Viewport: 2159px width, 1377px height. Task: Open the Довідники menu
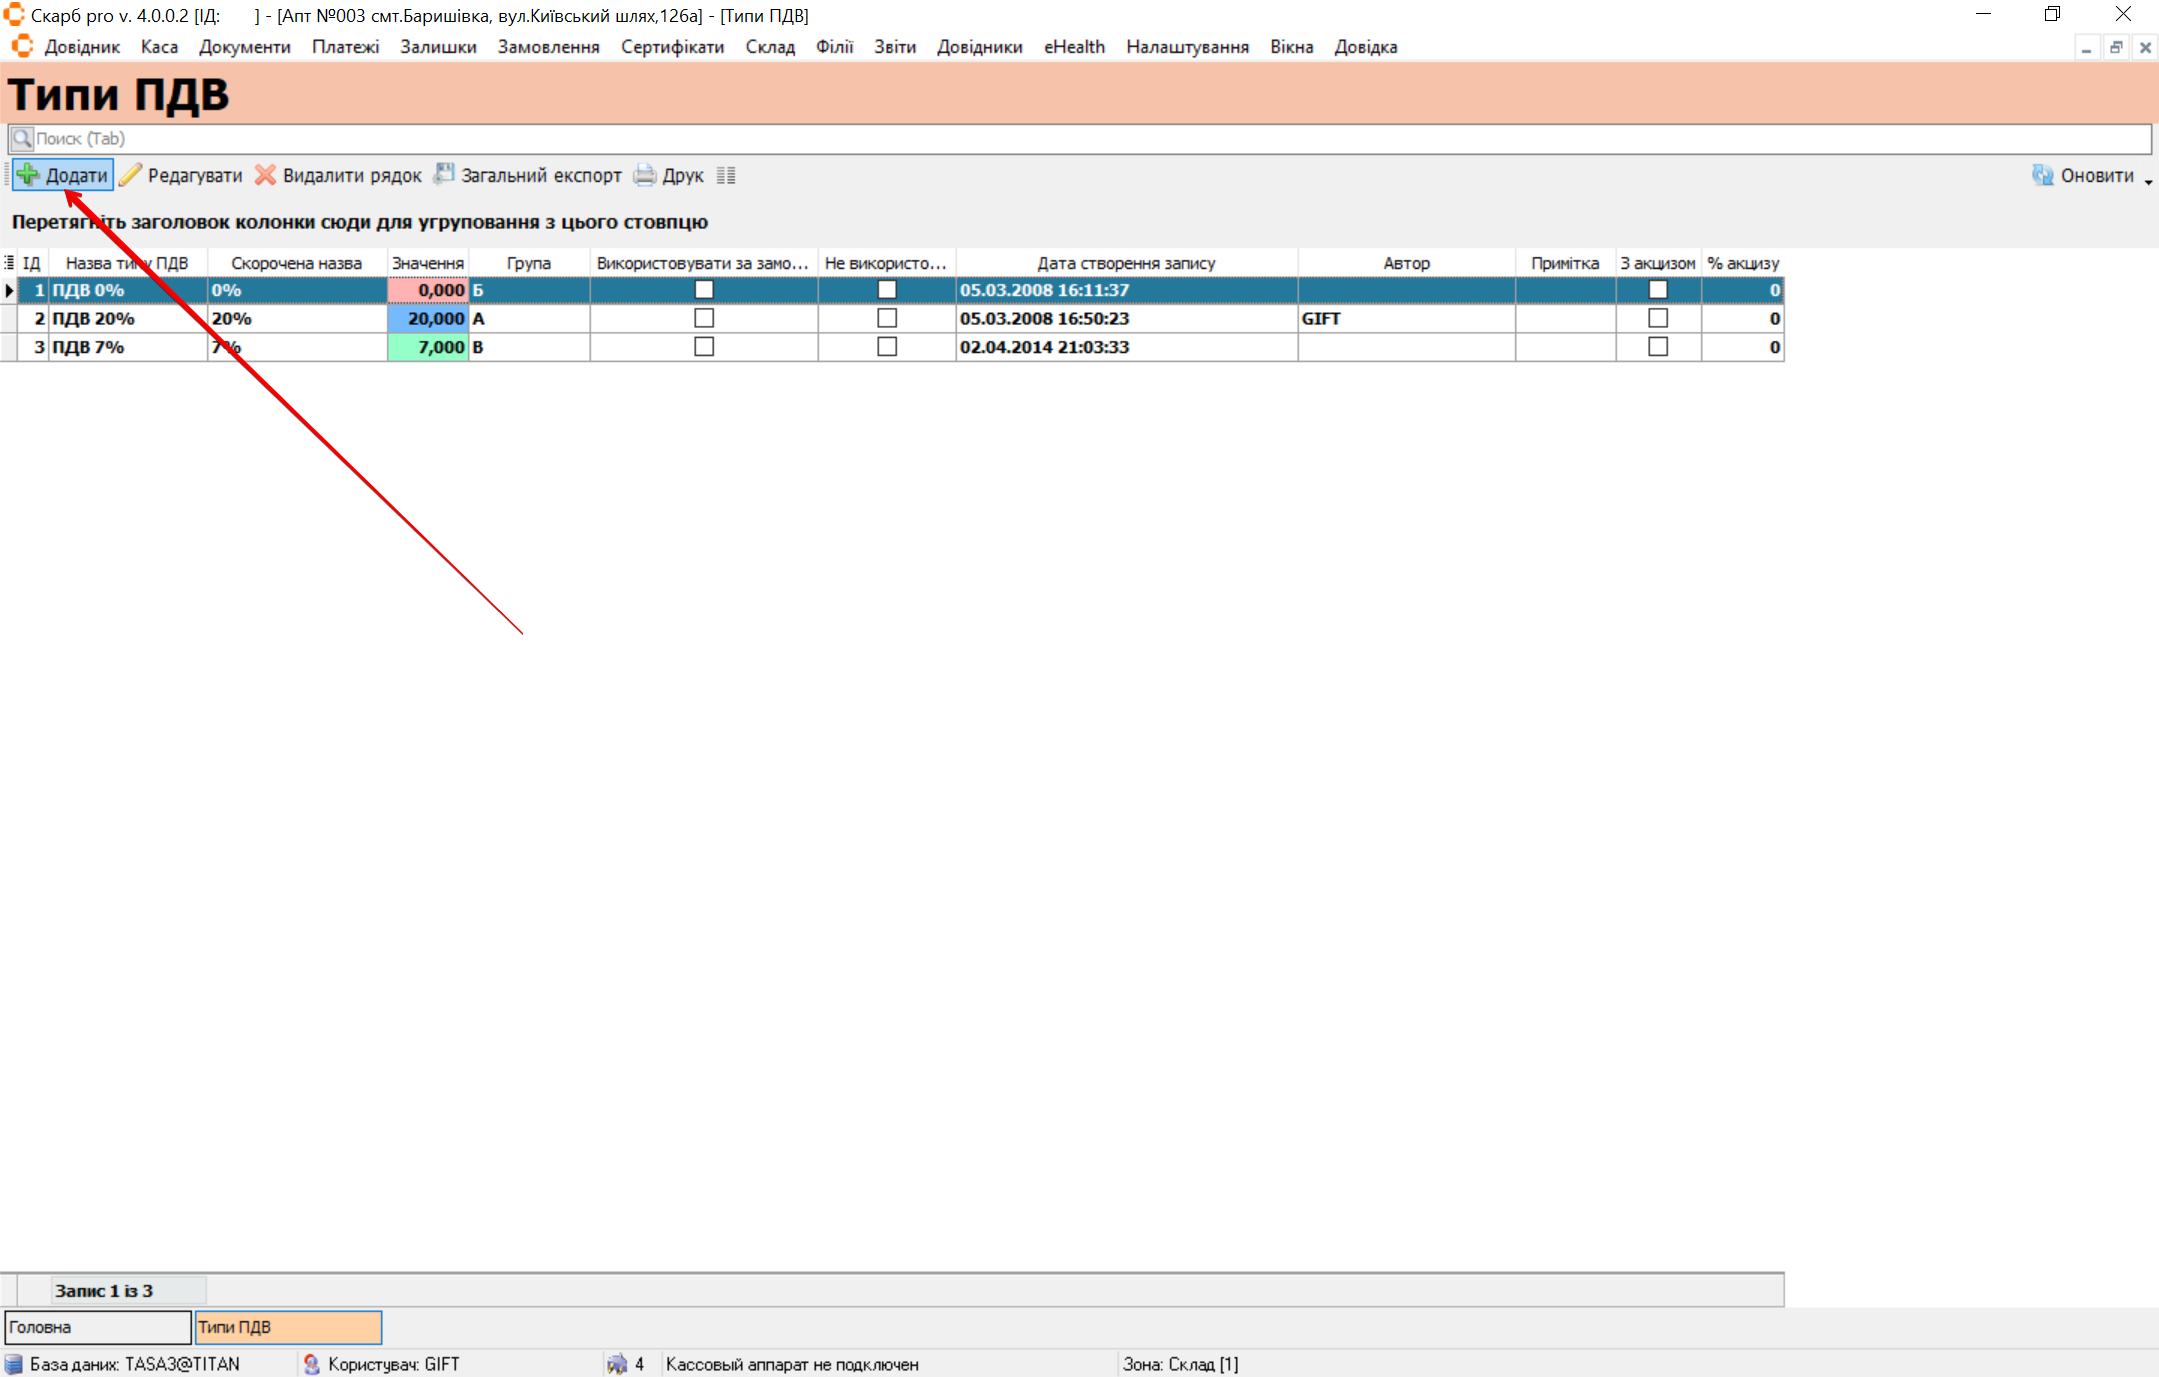(x=979, y=47)
